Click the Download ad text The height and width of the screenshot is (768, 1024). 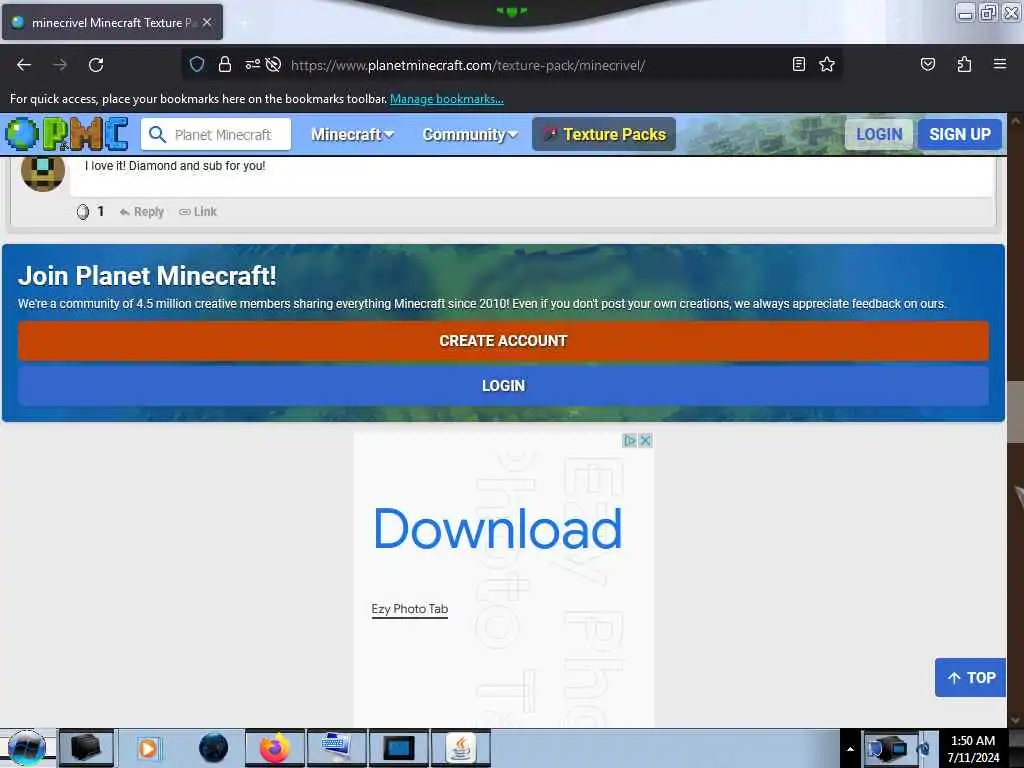[498, 528]
